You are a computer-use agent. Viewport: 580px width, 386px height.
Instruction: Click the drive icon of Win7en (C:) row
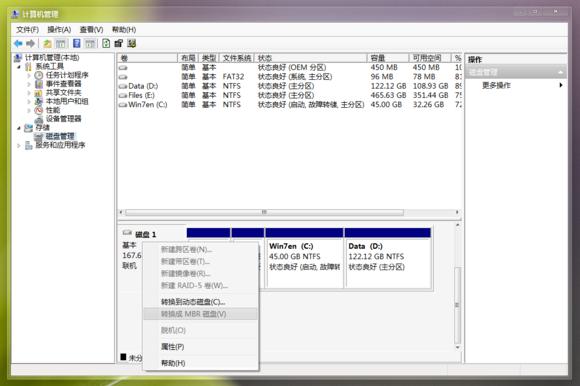123,105
